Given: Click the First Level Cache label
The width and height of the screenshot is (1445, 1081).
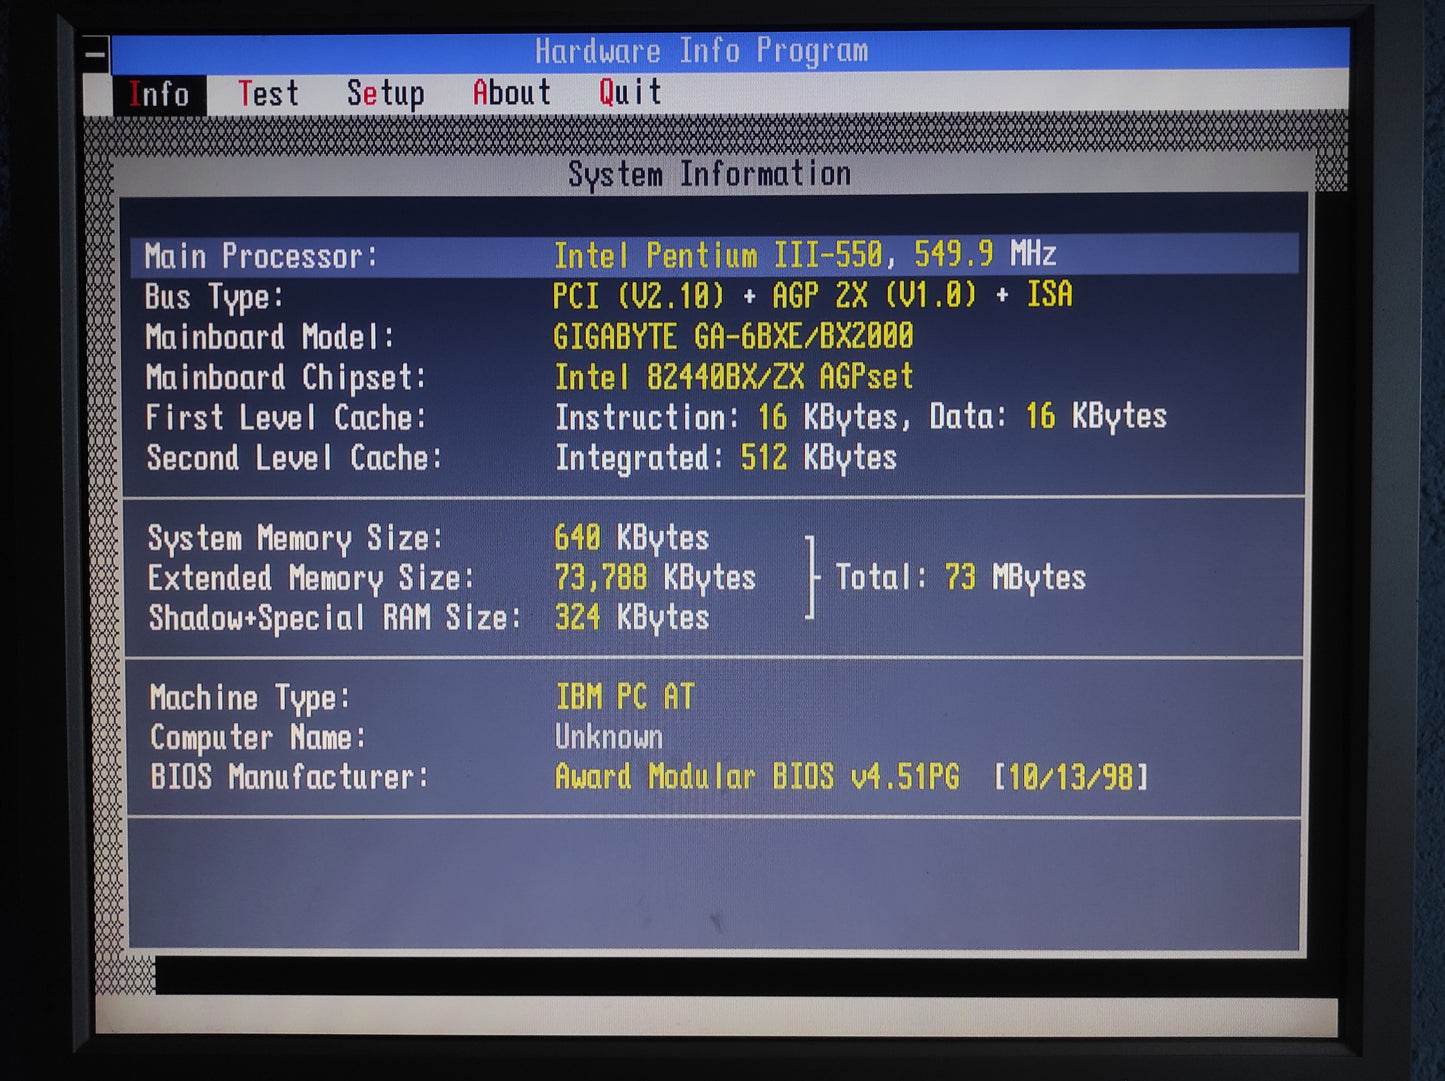Looking at the screenshot, I should tap(286, 417).
